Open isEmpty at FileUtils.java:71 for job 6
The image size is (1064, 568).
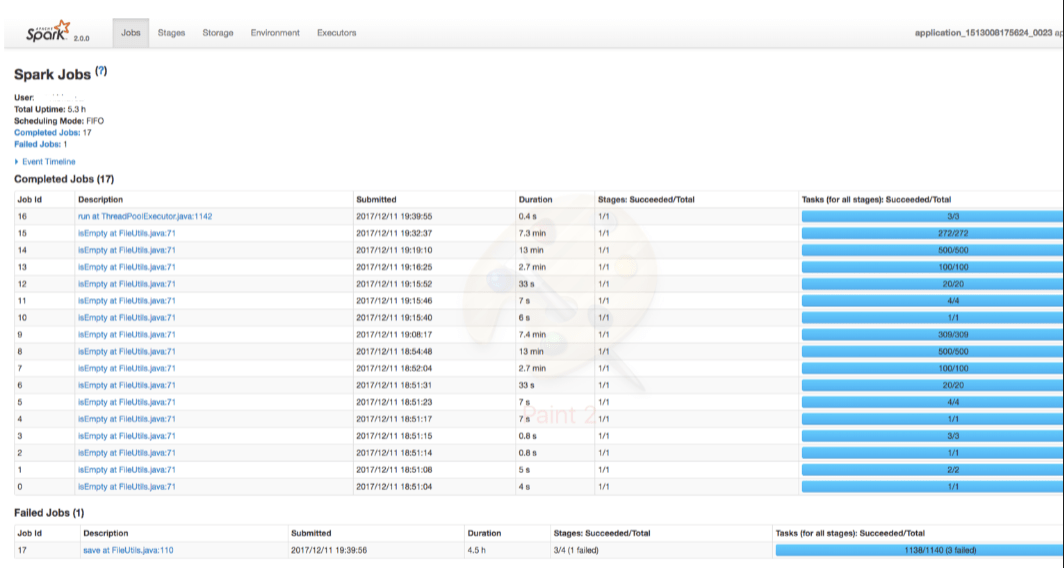(127, 385)
